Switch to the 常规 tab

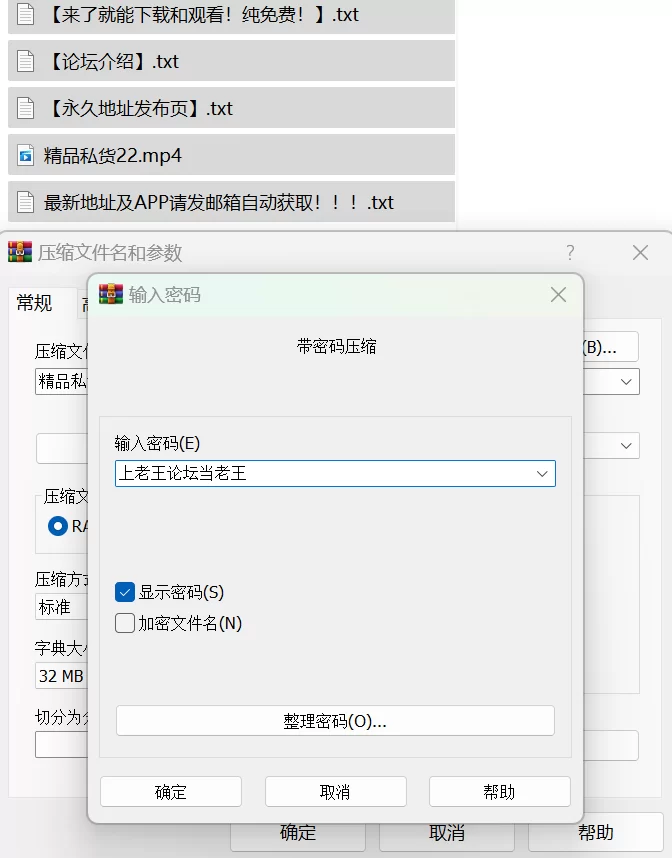click(x=34, y=303)
